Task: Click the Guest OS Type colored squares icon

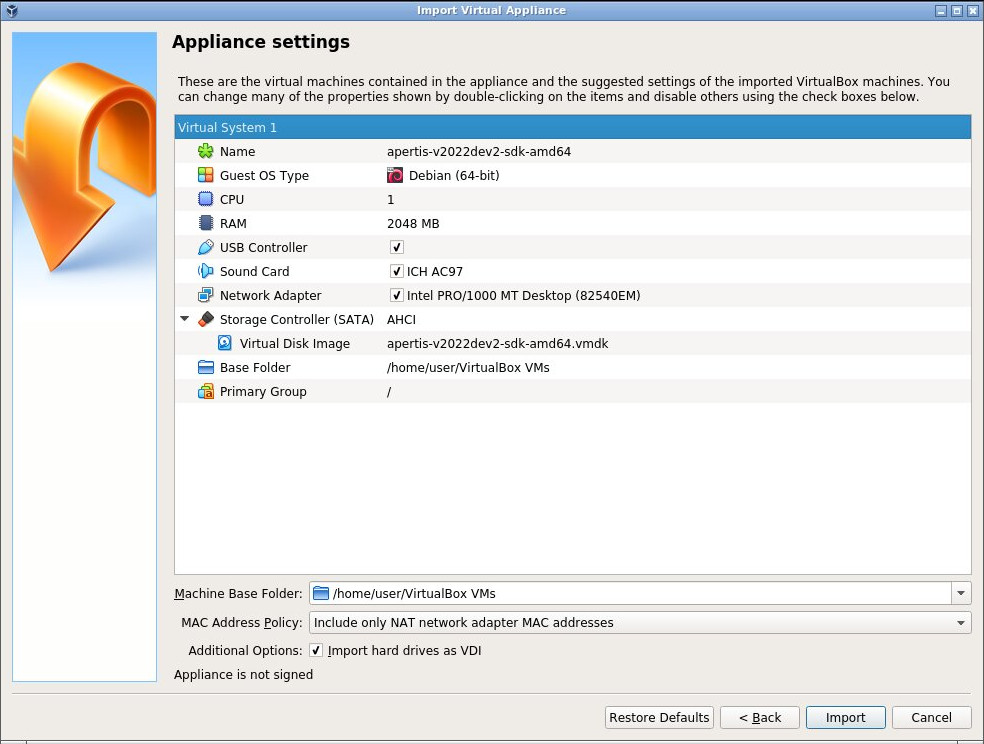Action: tap(205, 175)
